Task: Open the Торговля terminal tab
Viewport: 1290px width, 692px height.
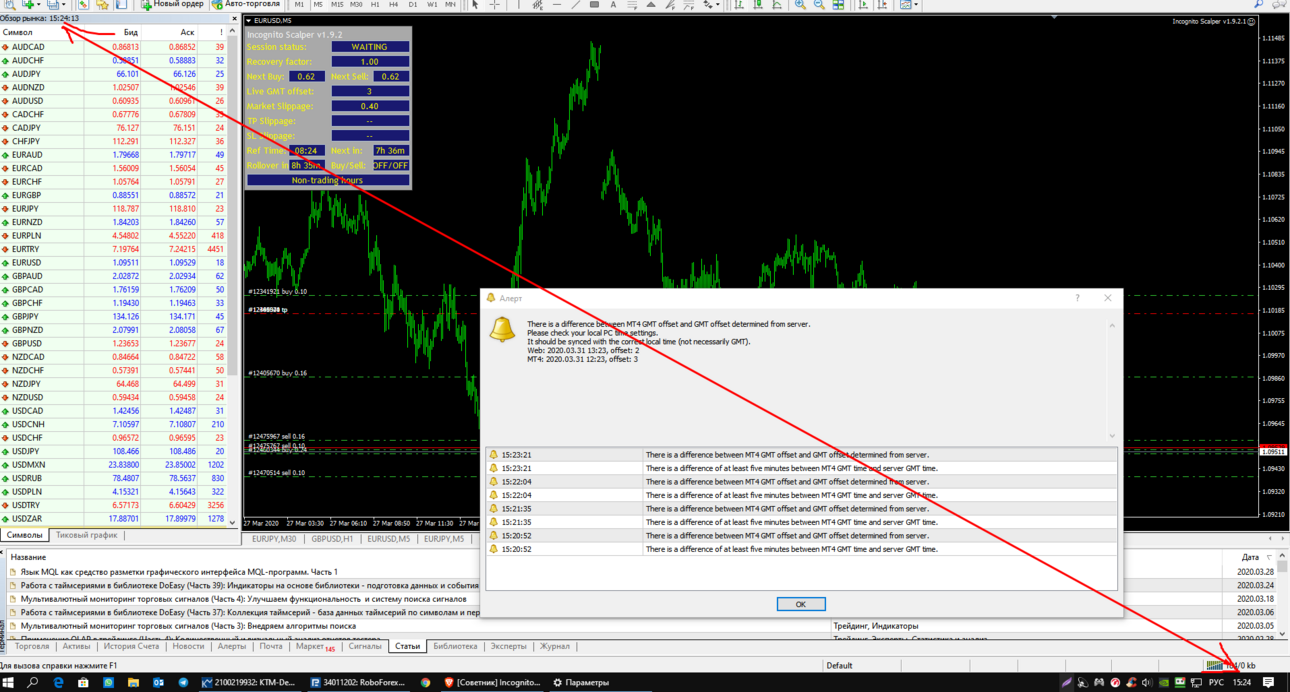Action: point(32,647)
